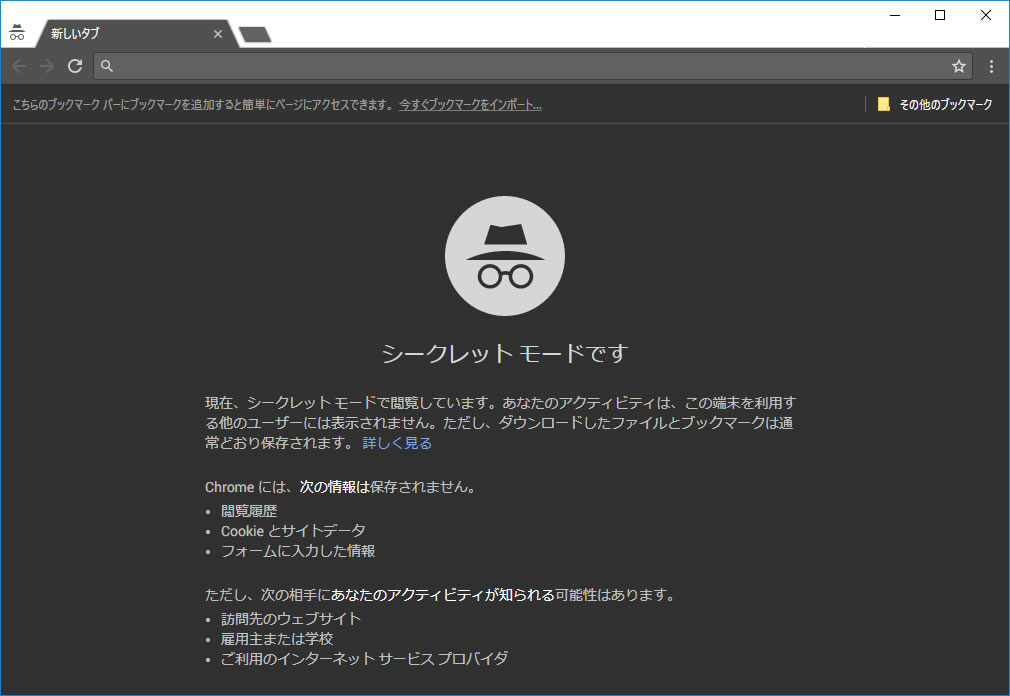Viewport: 1010px width, 696px height.
Task: Click 今すぐブックマークをインポート link
Action: (470, 104)
